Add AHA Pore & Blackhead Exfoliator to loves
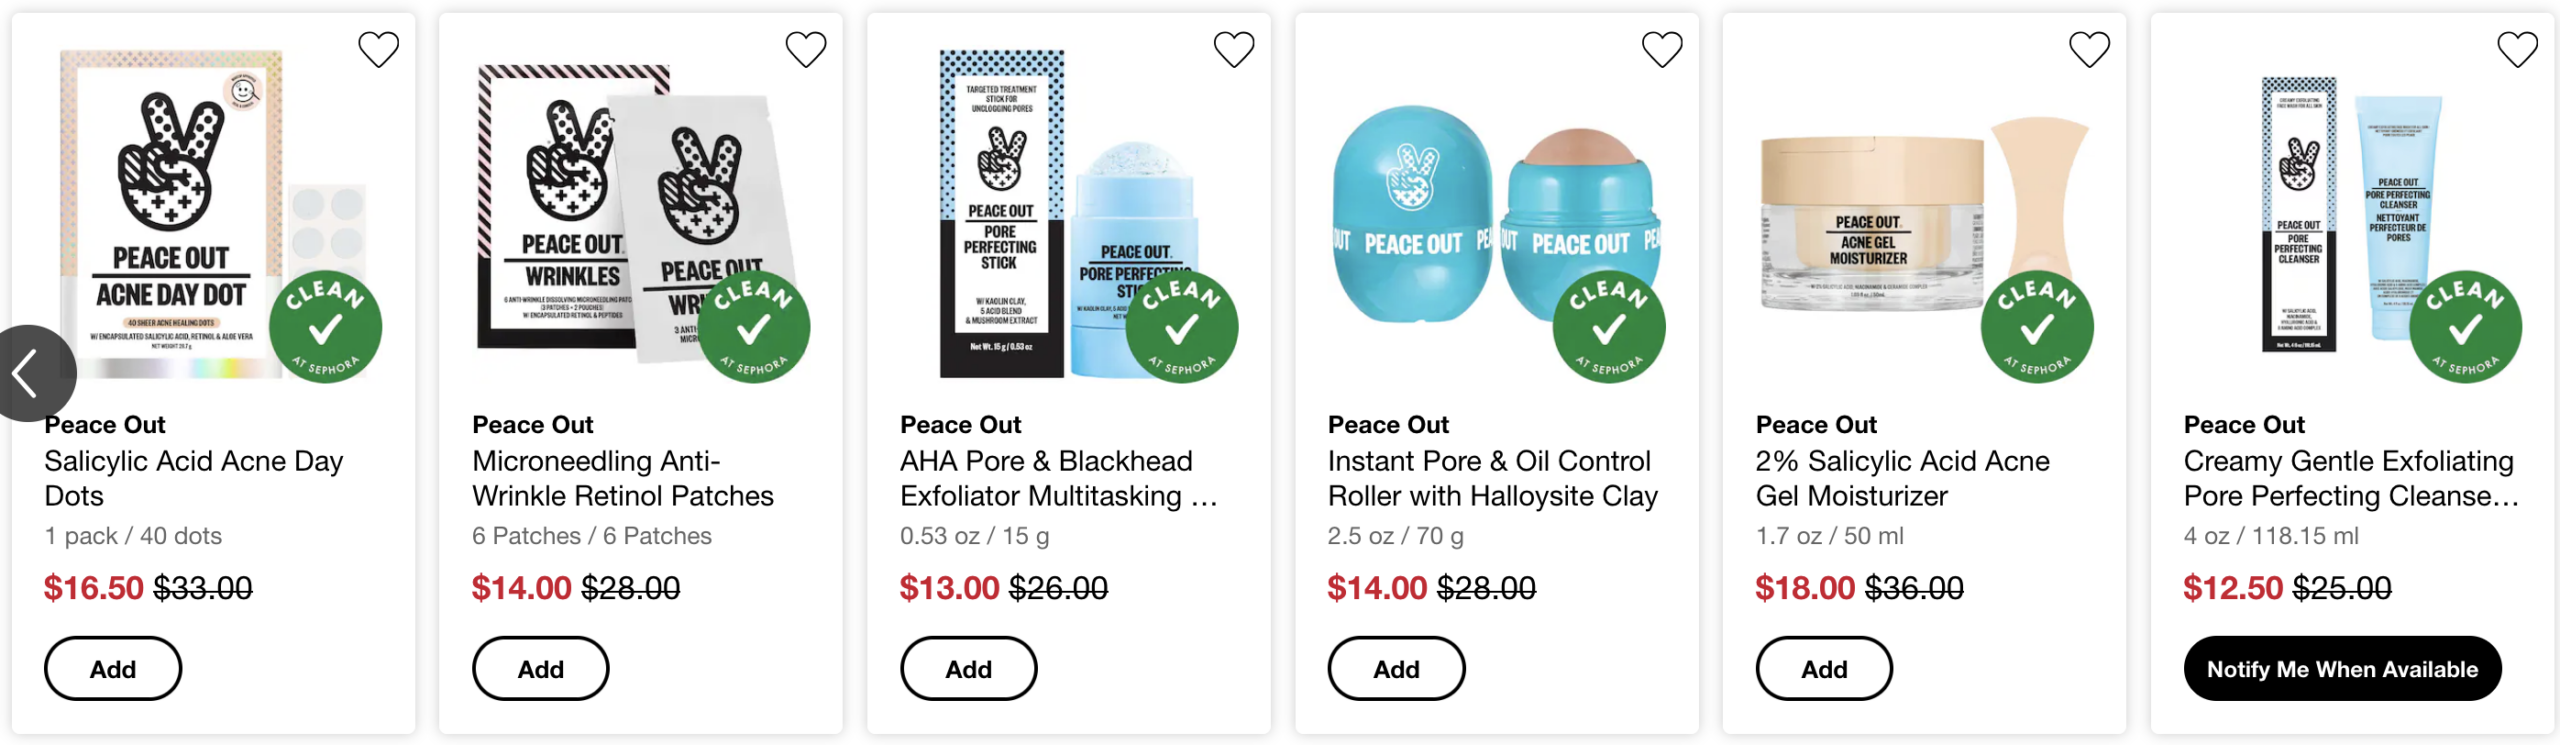The height and width of the screenshot is (745, 2560). [1234, 49]
